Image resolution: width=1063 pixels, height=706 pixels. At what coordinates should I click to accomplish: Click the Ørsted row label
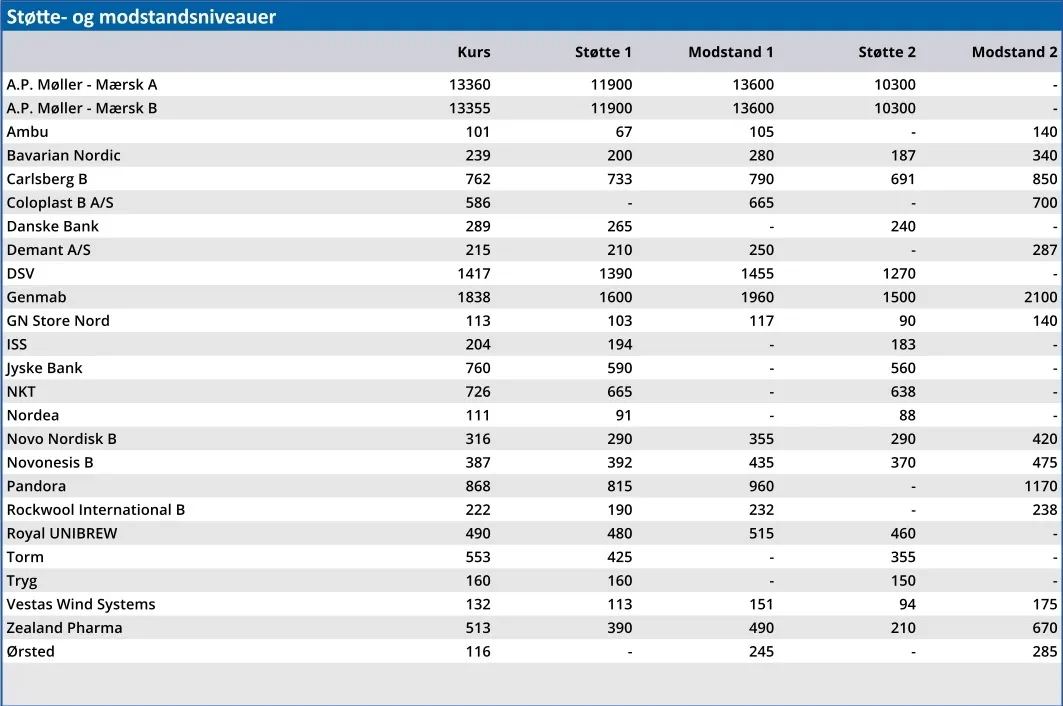(x=31, y=651)
